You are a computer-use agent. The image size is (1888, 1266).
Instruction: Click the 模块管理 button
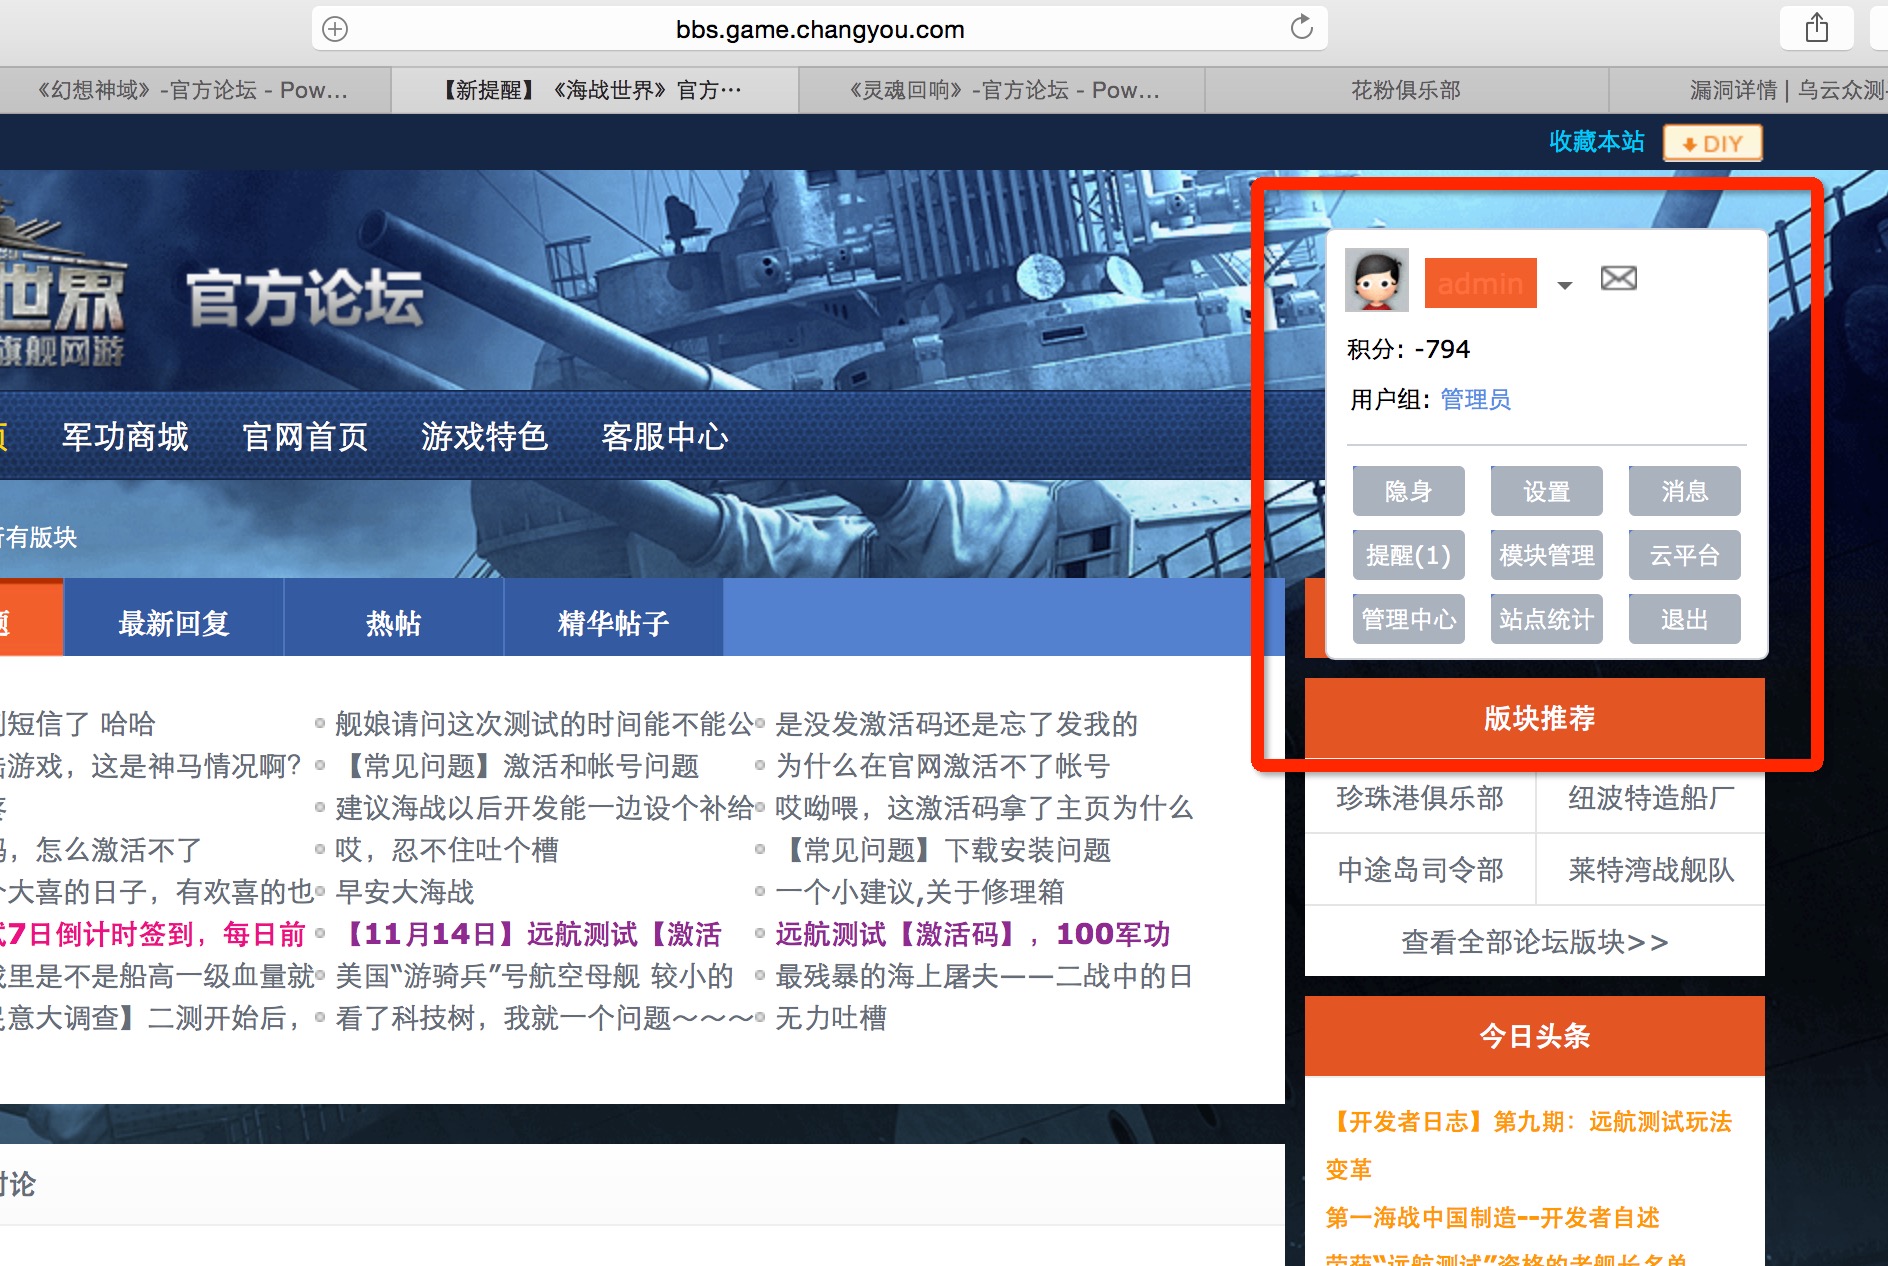(x=1547, y=555)
